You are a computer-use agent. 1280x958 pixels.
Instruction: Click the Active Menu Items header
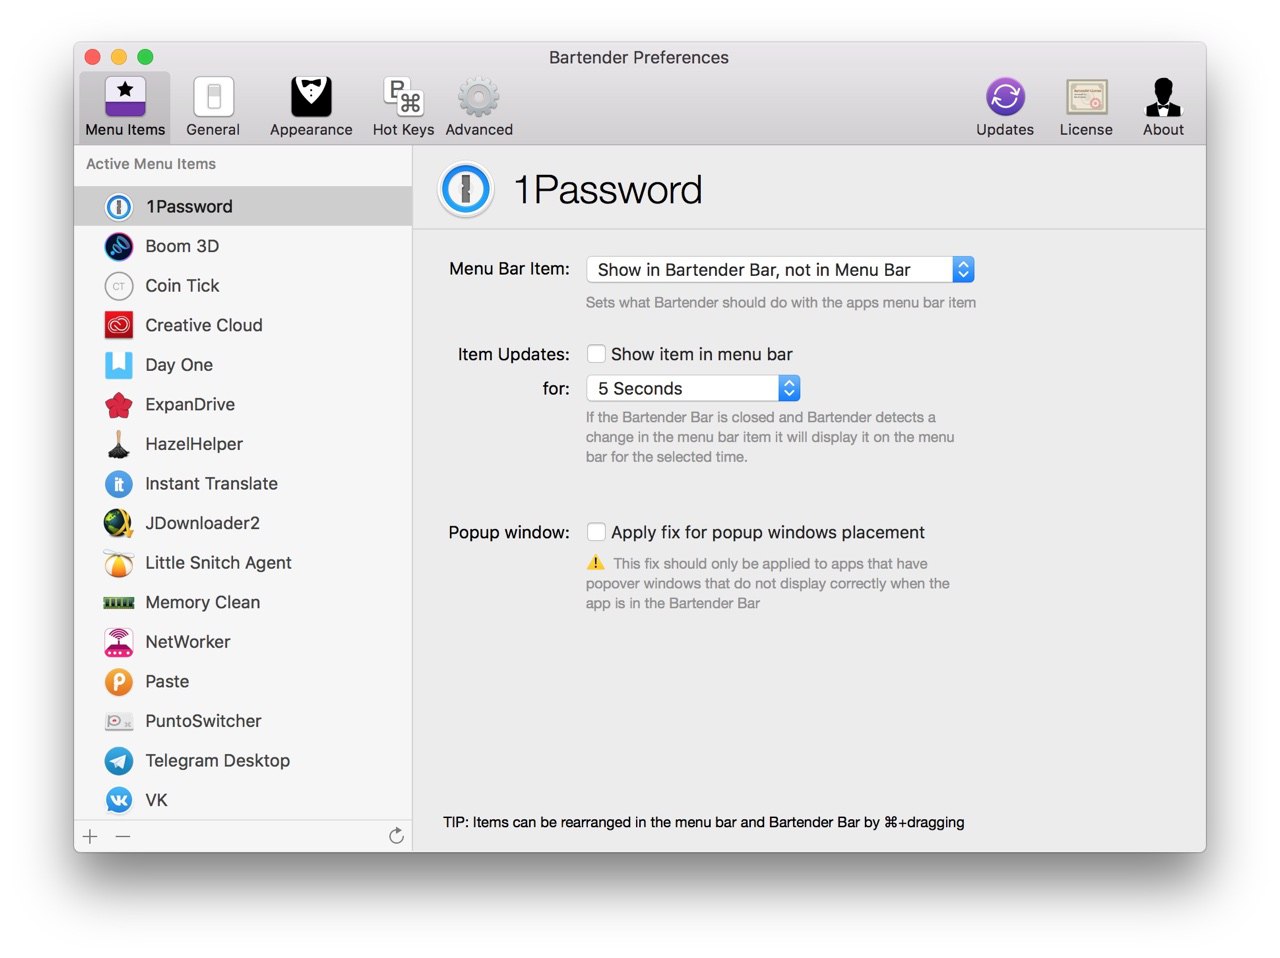tap(151, 164)
